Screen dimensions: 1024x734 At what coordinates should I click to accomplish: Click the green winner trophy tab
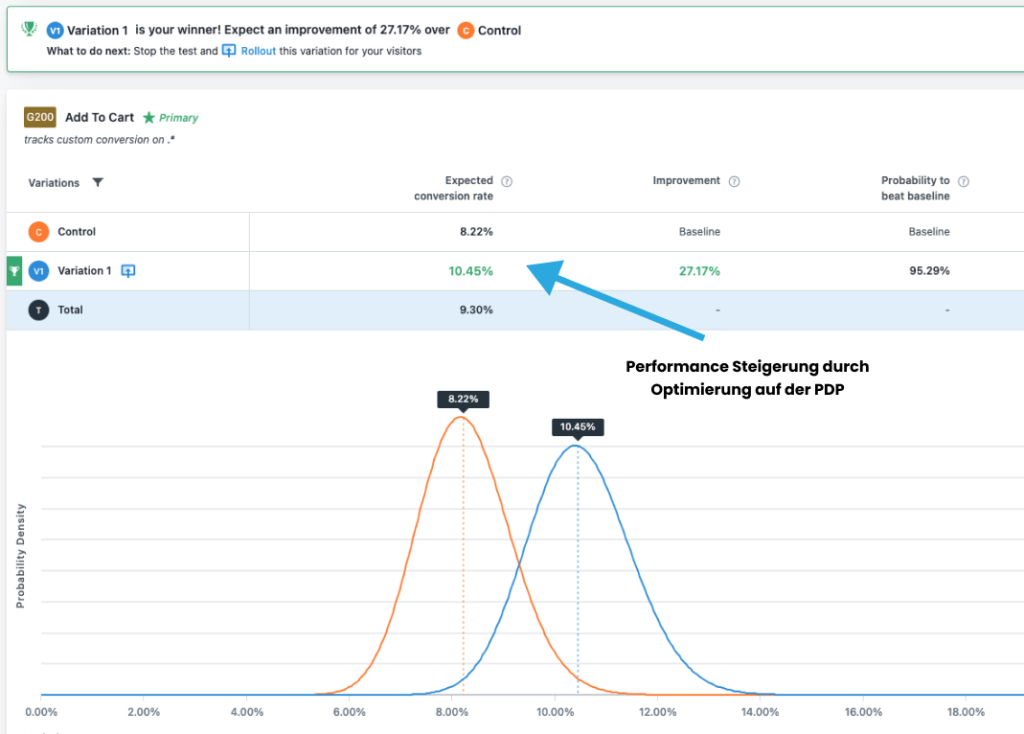pyautogui.click(x=13, y=271)
